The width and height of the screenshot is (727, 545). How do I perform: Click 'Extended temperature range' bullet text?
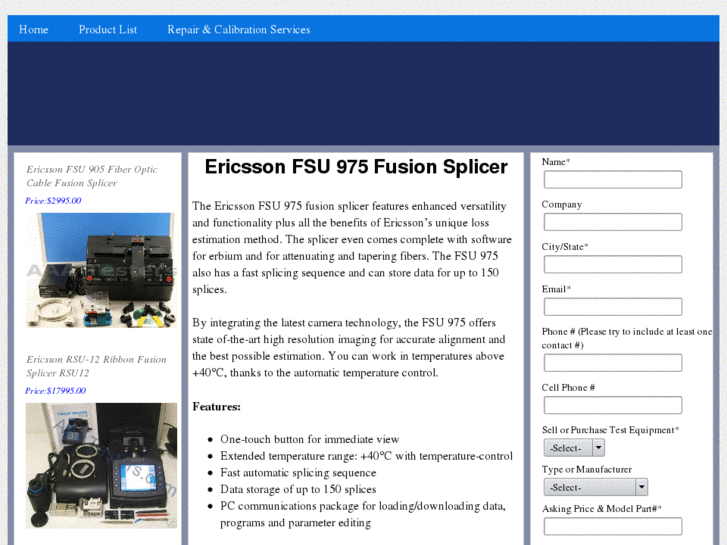[x=366, y=455]
